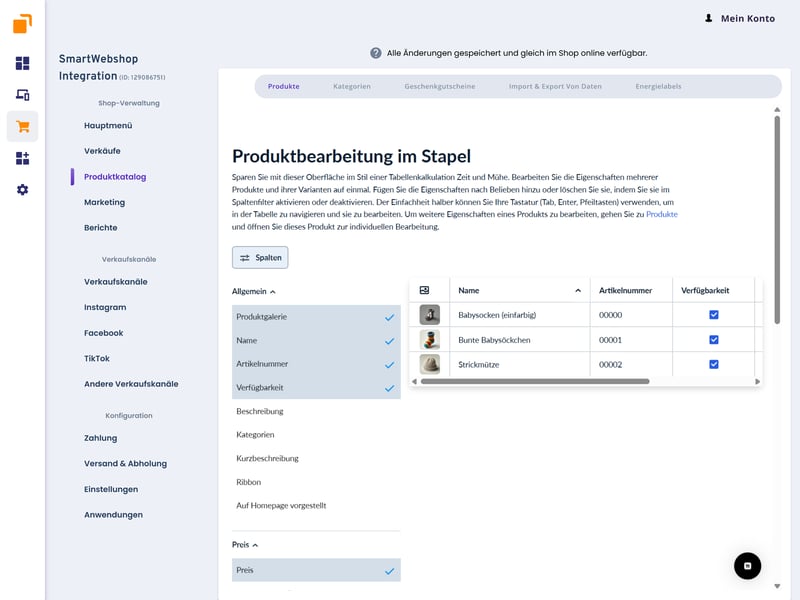This screenshot has height=600, width=800.
Task: Sort table by Name column arrow
Action: (x=578, y=290)
